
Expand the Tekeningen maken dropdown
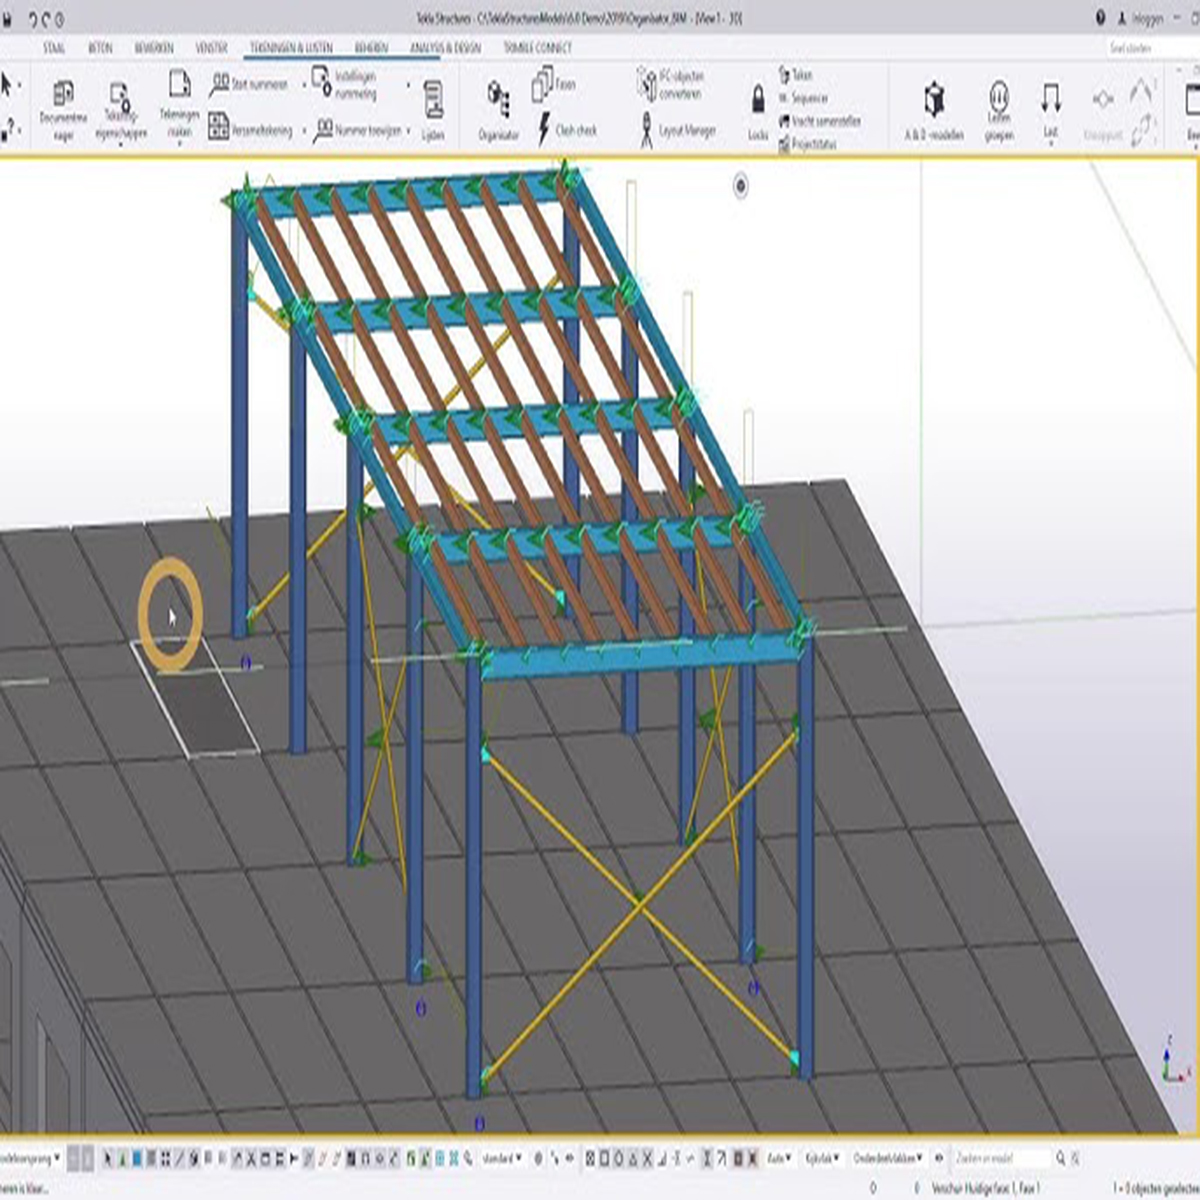(x=179, y=144)
